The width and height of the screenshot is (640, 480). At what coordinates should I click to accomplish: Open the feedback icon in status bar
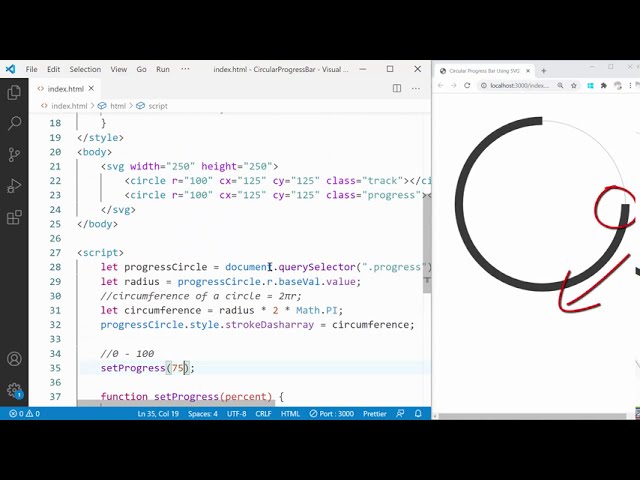400,413
